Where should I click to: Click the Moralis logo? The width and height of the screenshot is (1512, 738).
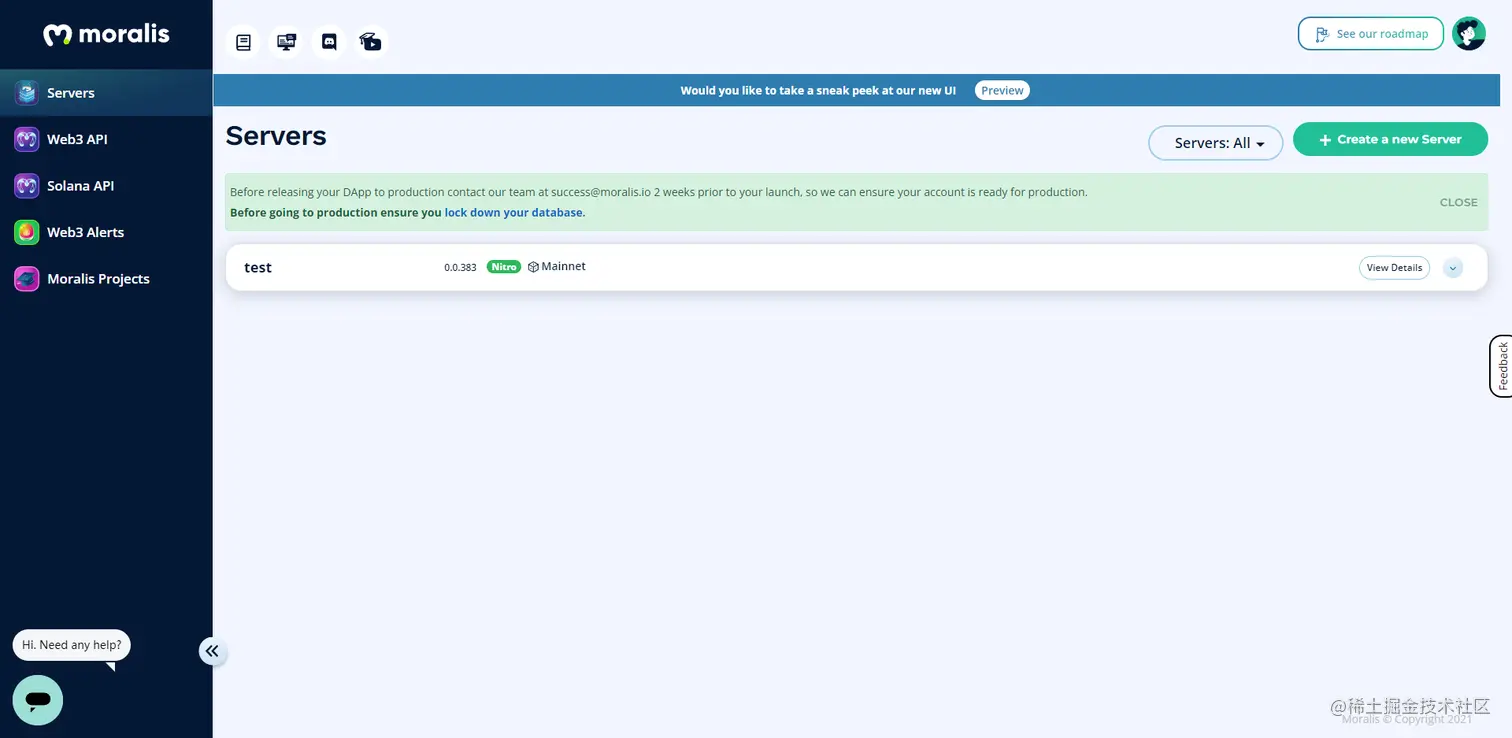(x=106, y=34)
